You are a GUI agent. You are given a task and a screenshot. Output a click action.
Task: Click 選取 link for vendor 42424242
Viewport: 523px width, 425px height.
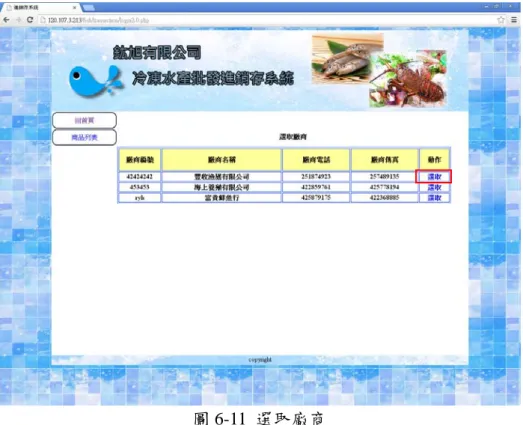pyautogui.click(x=434, y=176)
